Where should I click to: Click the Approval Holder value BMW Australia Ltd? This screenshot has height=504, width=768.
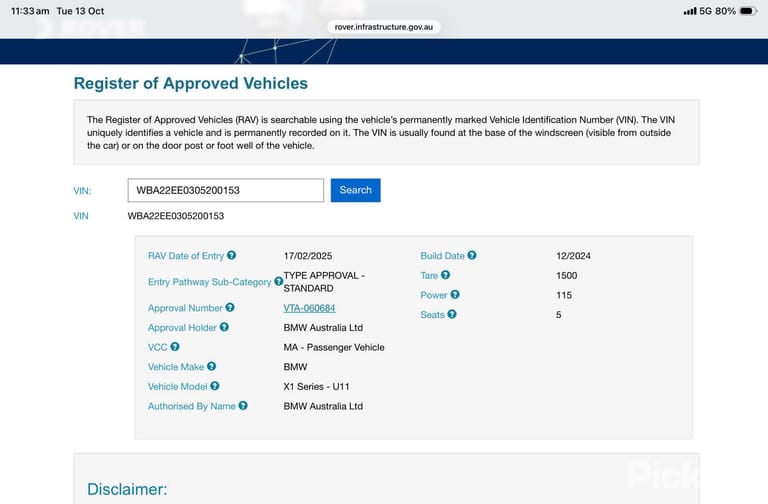point(323,328)
